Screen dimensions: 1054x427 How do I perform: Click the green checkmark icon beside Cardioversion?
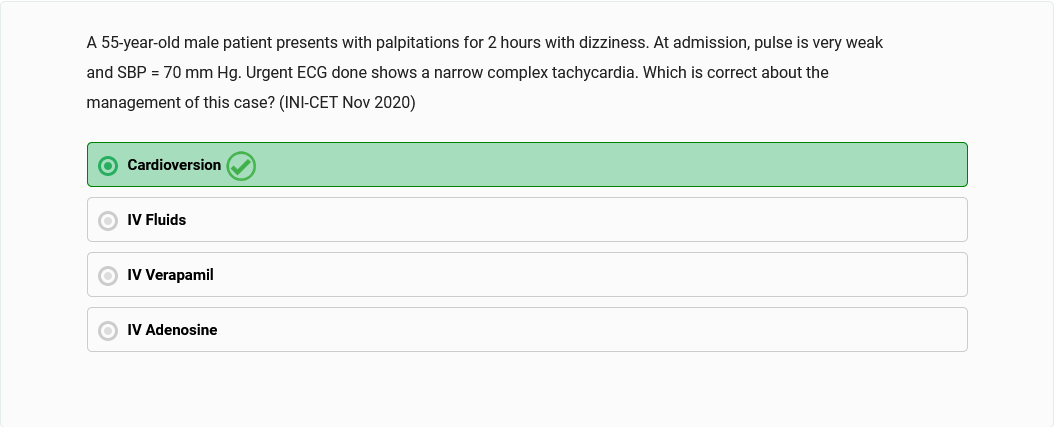pyautogui.click(x=241, y=165)
